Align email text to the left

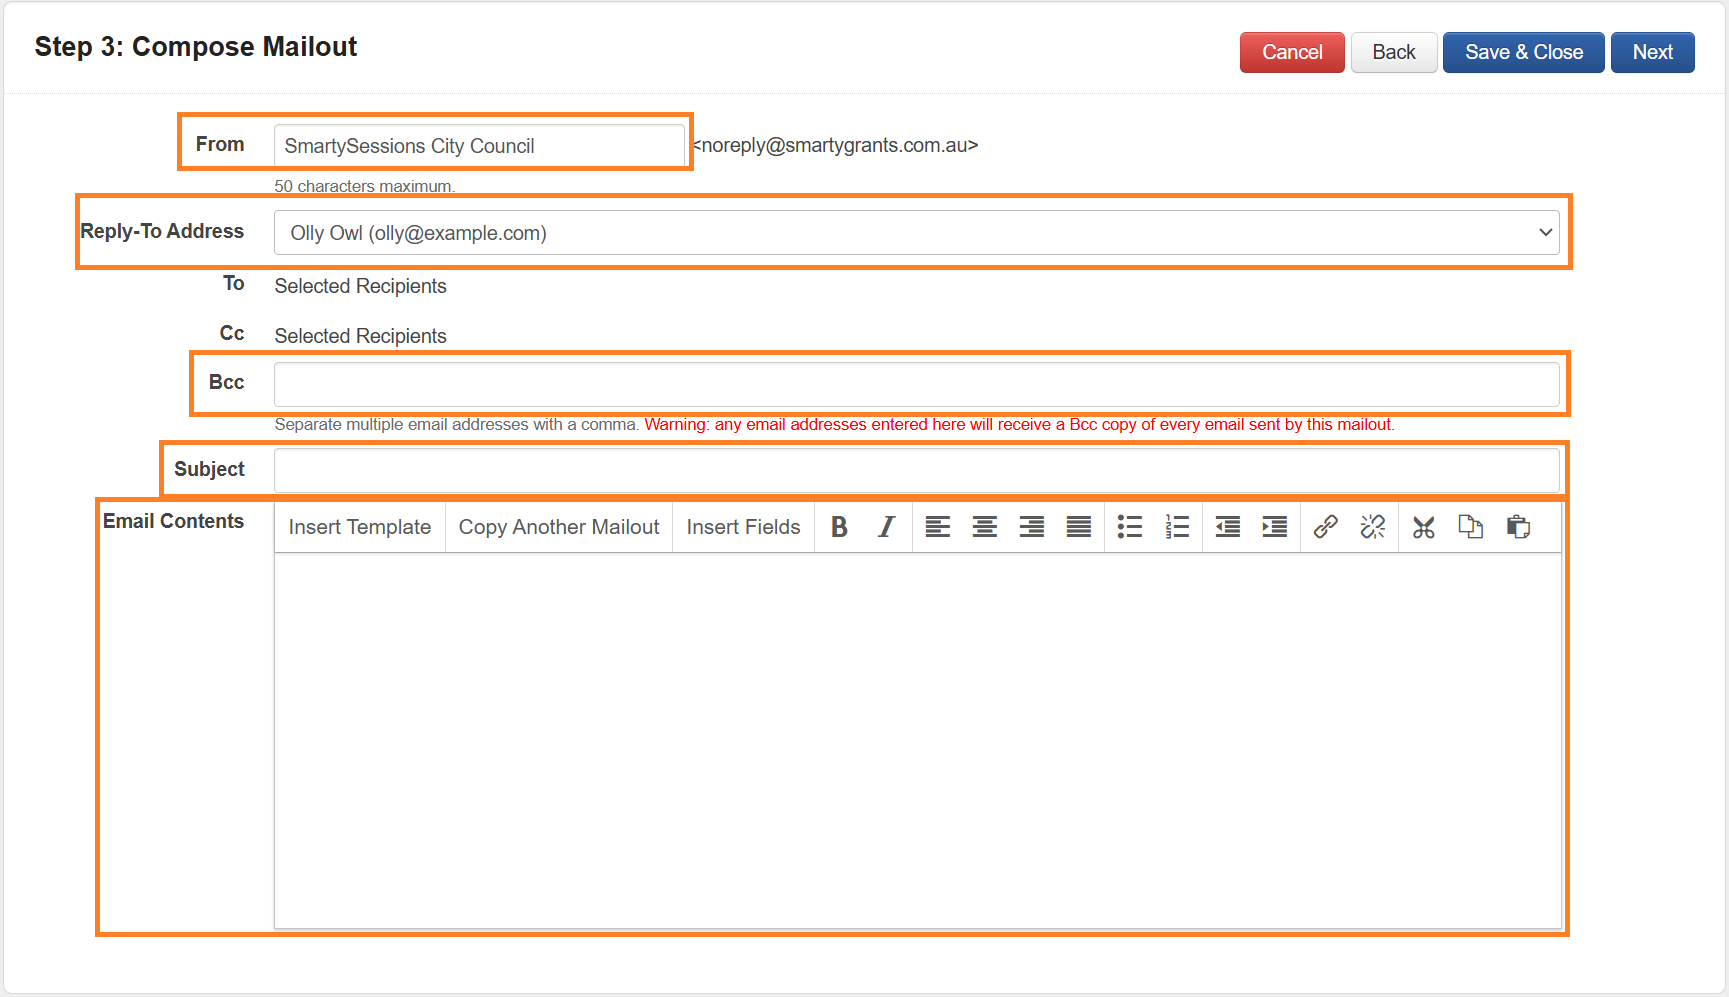937,527
